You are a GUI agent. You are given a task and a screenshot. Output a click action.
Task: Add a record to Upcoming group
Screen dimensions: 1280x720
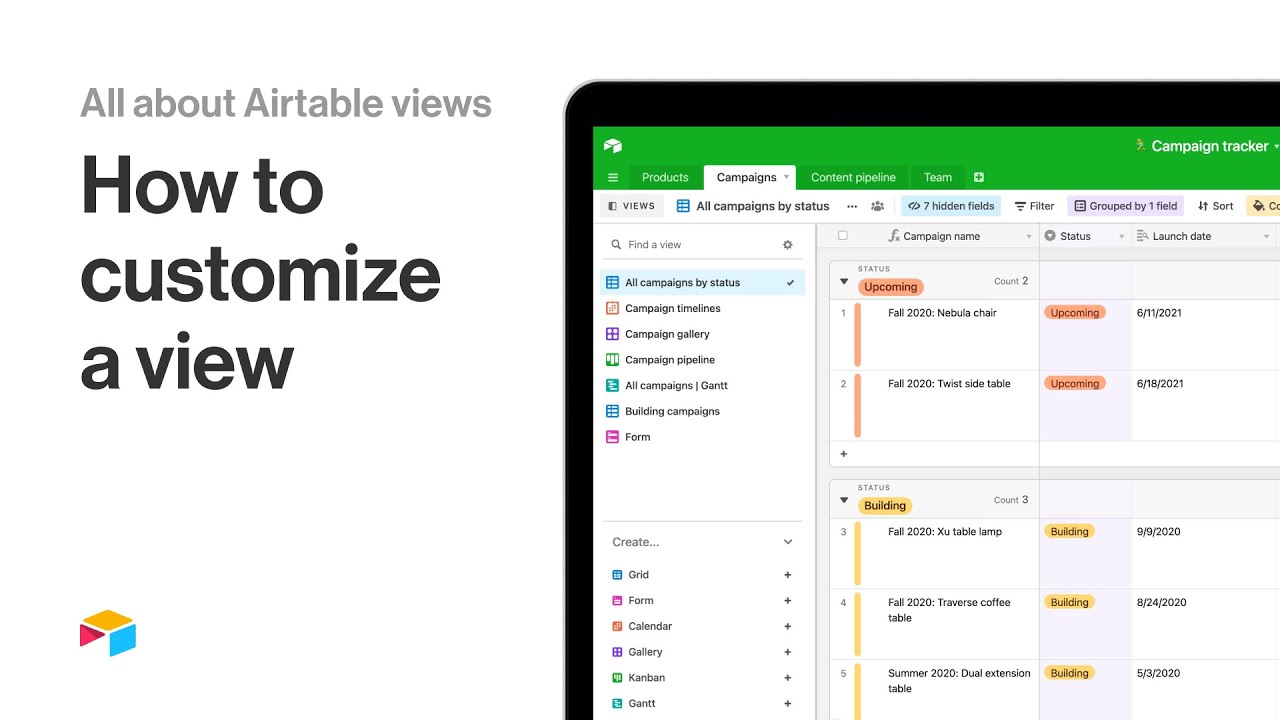click(843, 454)
